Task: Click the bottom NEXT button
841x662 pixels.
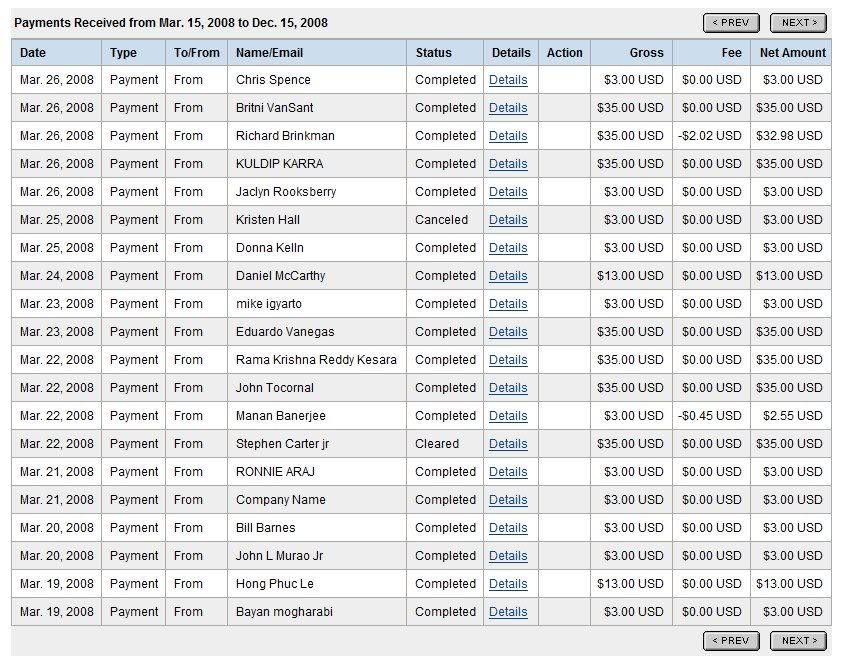Action: point(798,640)
